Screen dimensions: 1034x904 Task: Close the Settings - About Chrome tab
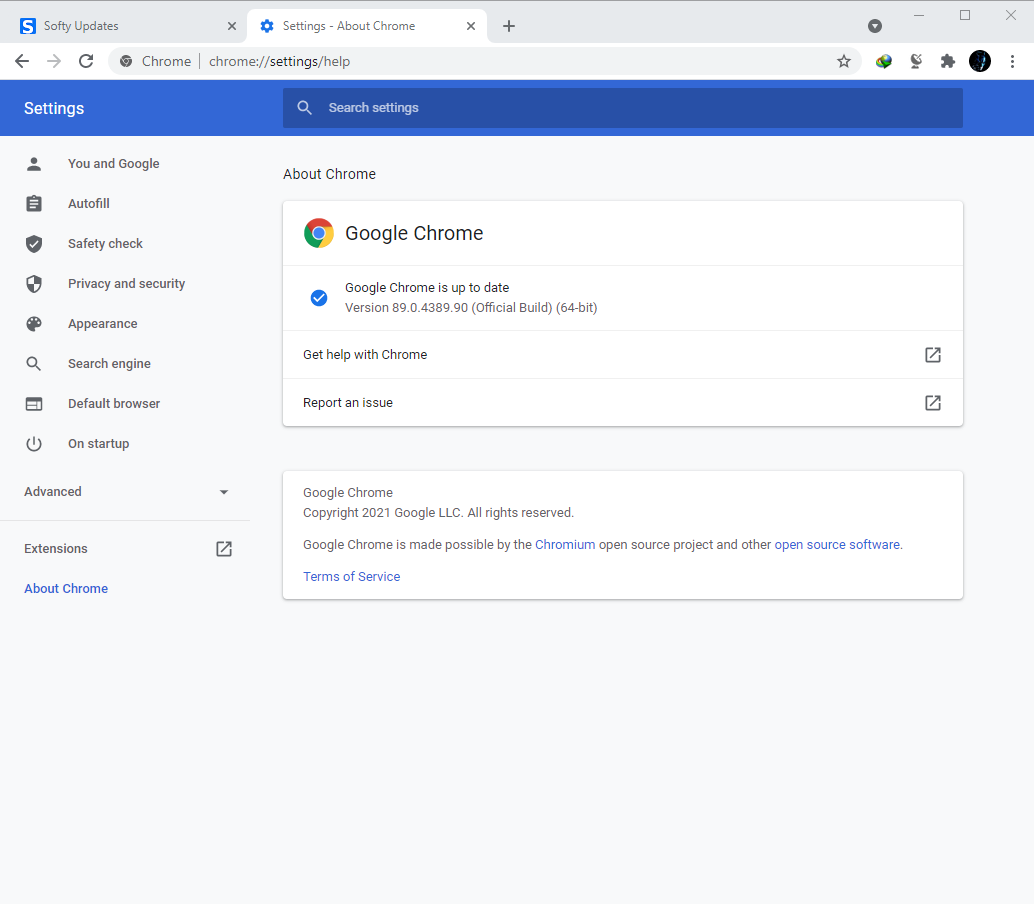[x=471, y=26]
